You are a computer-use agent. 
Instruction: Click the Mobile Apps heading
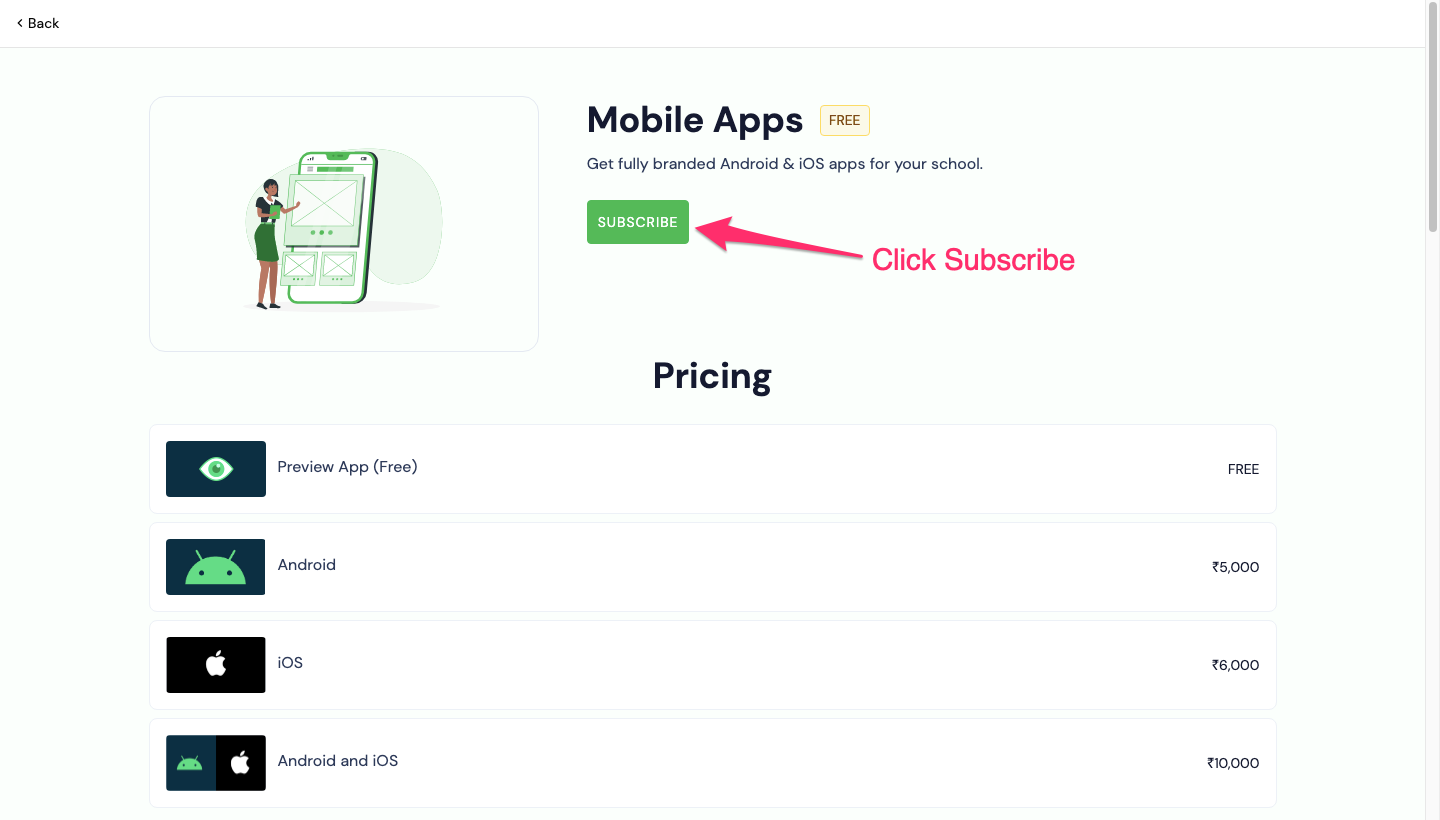pos(694,120)
